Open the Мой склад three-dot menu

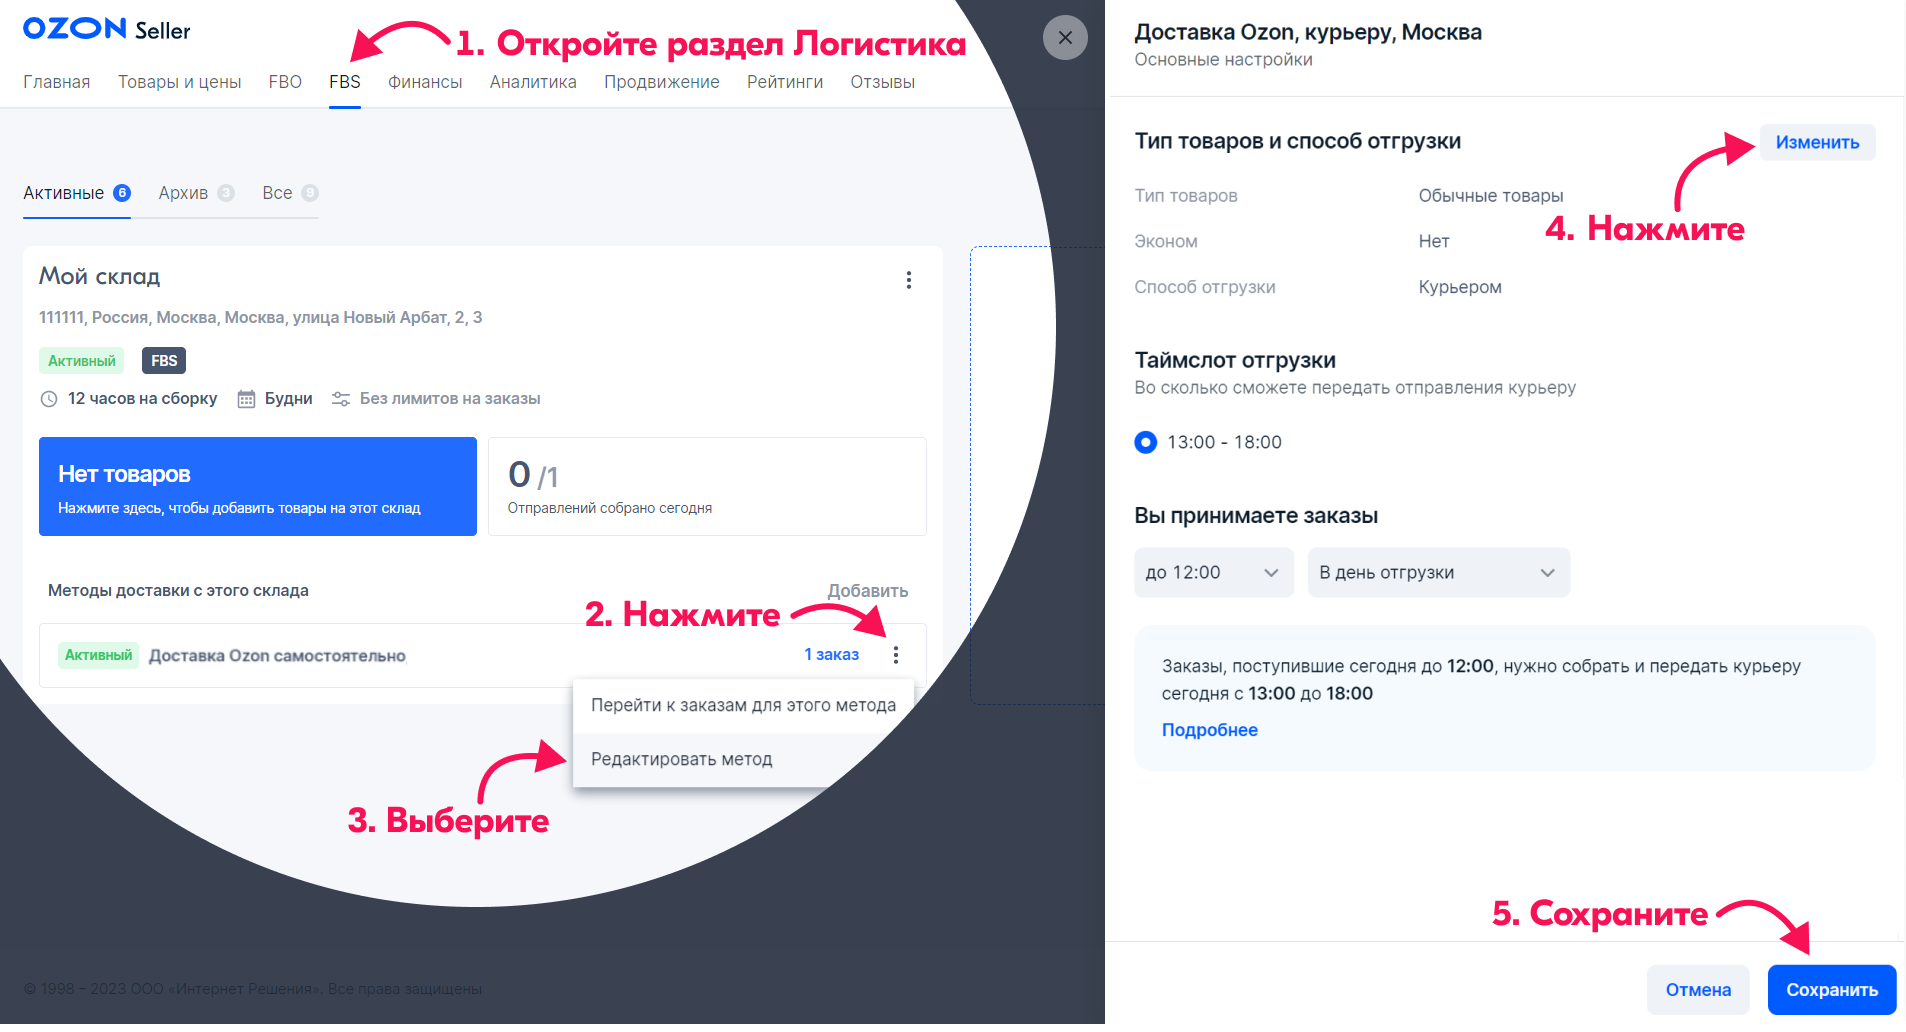(908, 280)
